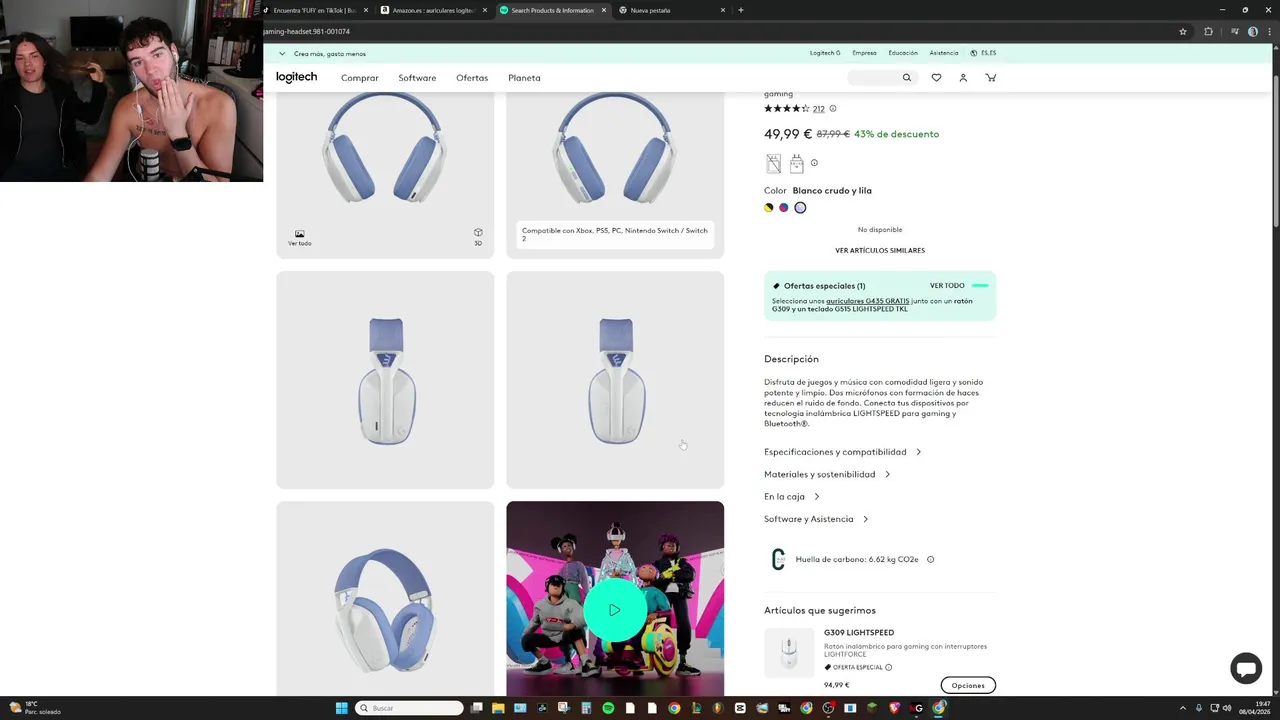Open a new browser tab
This screenshot has width=1280, height=720.
[740, 10]
